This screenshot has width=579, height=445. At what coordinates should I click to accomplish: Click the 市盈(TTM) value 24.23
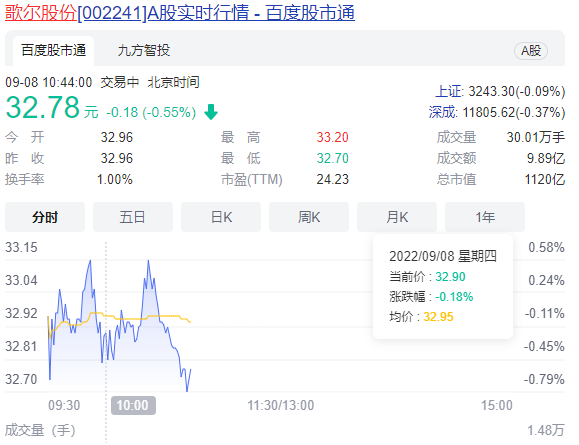click(x=332, y=179)
